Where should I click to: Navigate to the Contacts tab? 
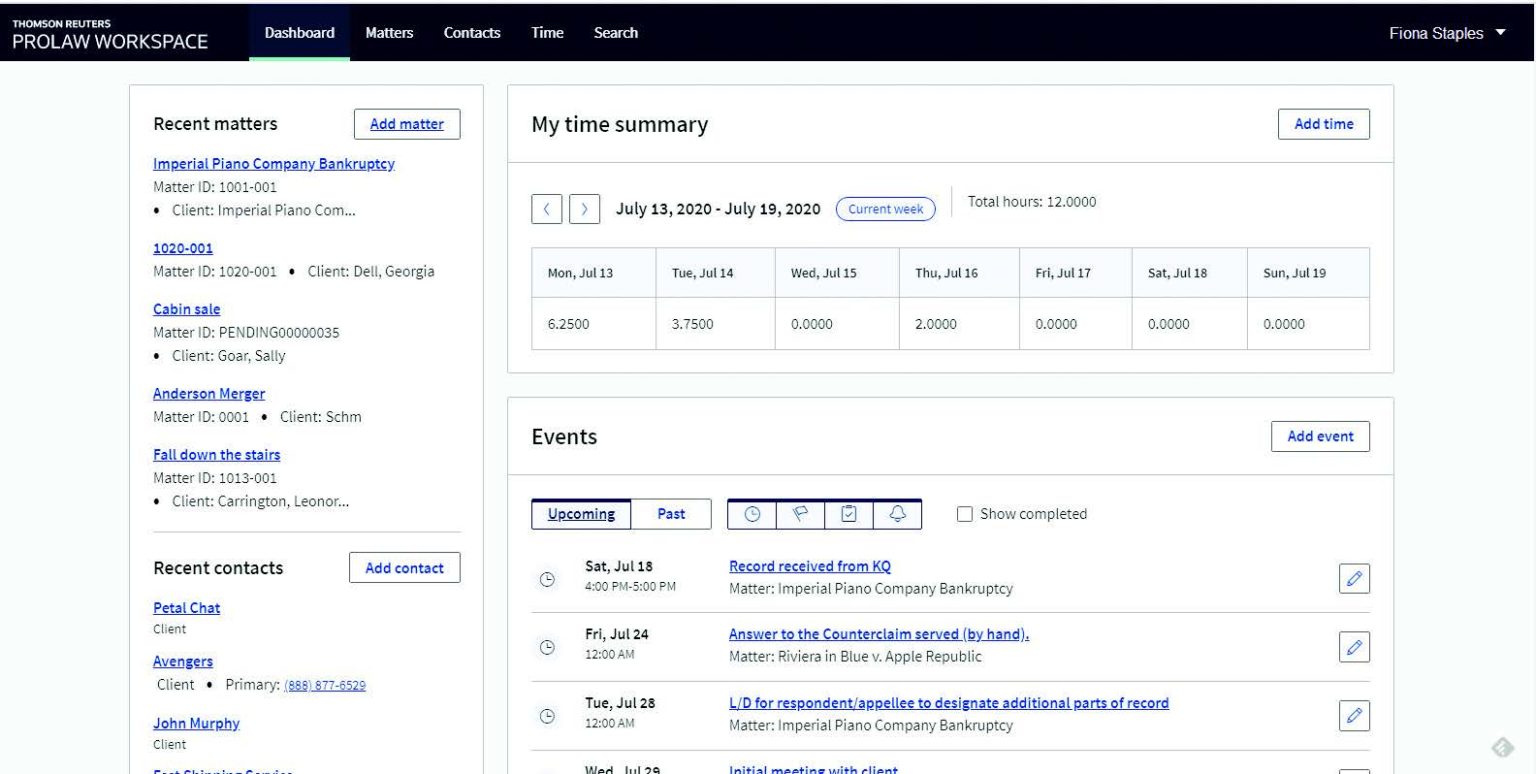[x=471, y=32]
